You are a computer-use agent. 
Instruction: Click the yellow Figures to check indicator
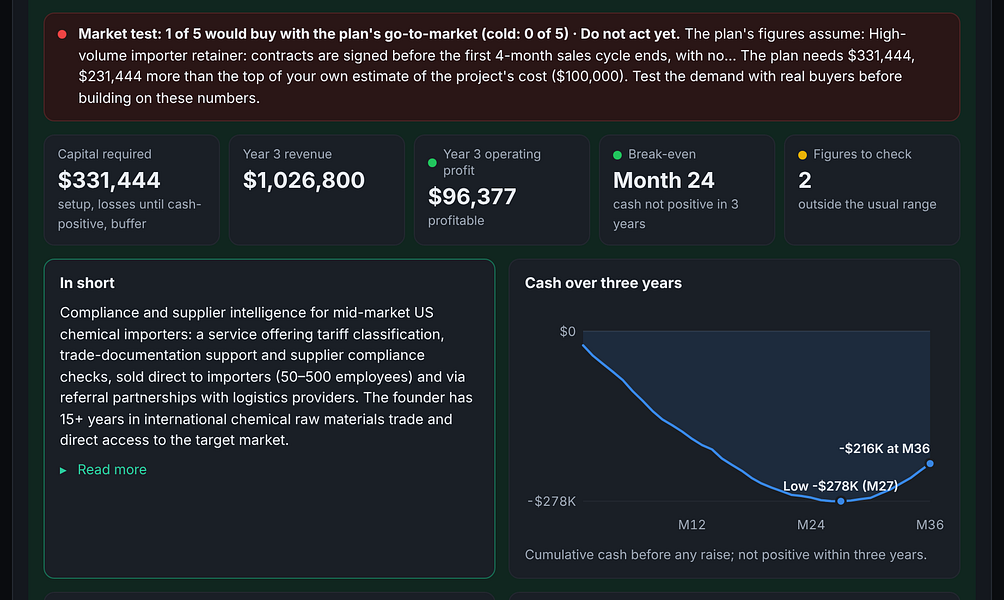pyautogui.click(x=802, y=155)
